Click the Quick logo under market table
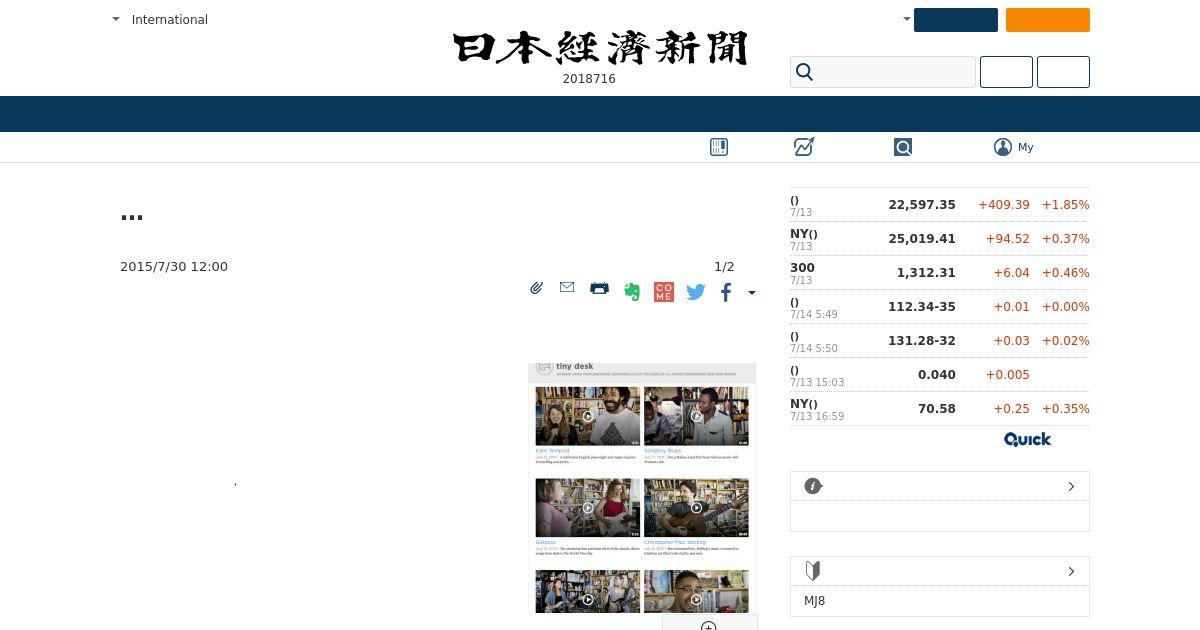 click(1027, 439)
